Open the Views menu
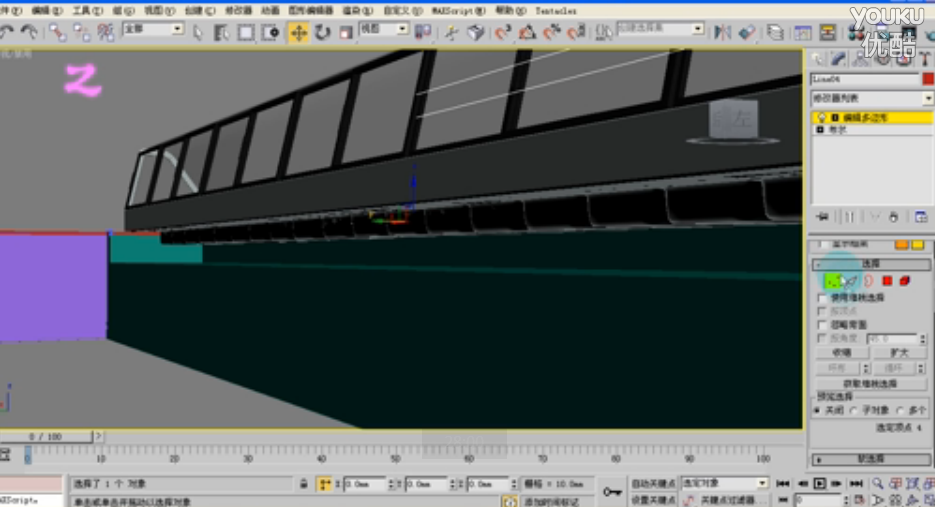Viewport: 935px width, 507px height. [160, 11]
